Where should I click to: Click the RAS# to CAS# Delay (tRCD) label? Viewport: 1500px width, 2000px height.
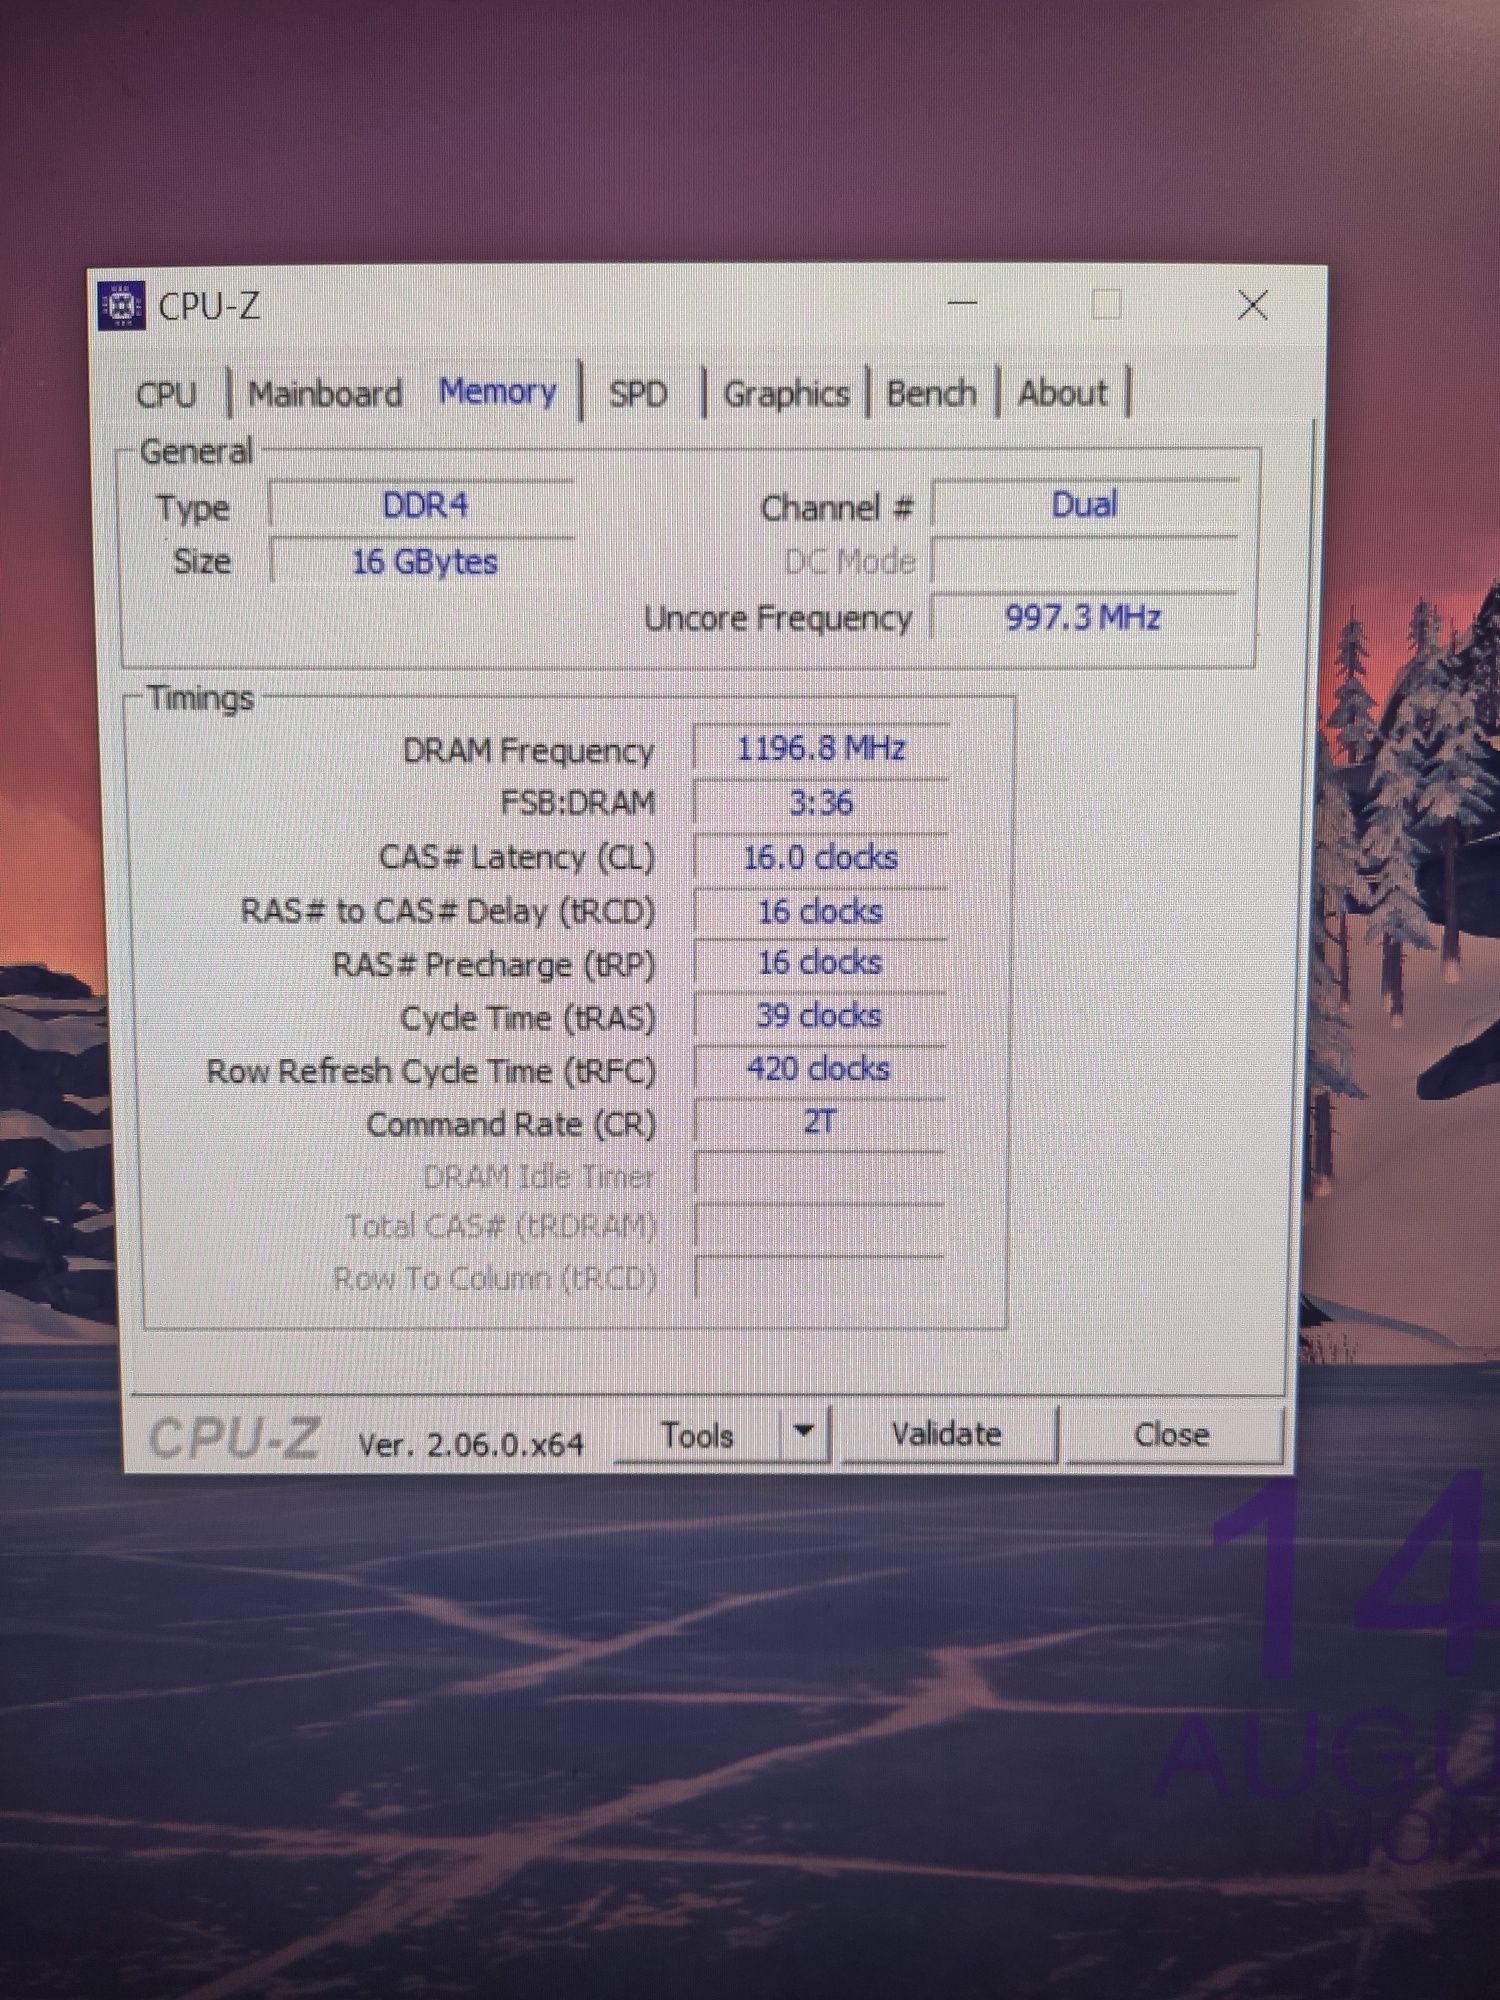(448, 912)
